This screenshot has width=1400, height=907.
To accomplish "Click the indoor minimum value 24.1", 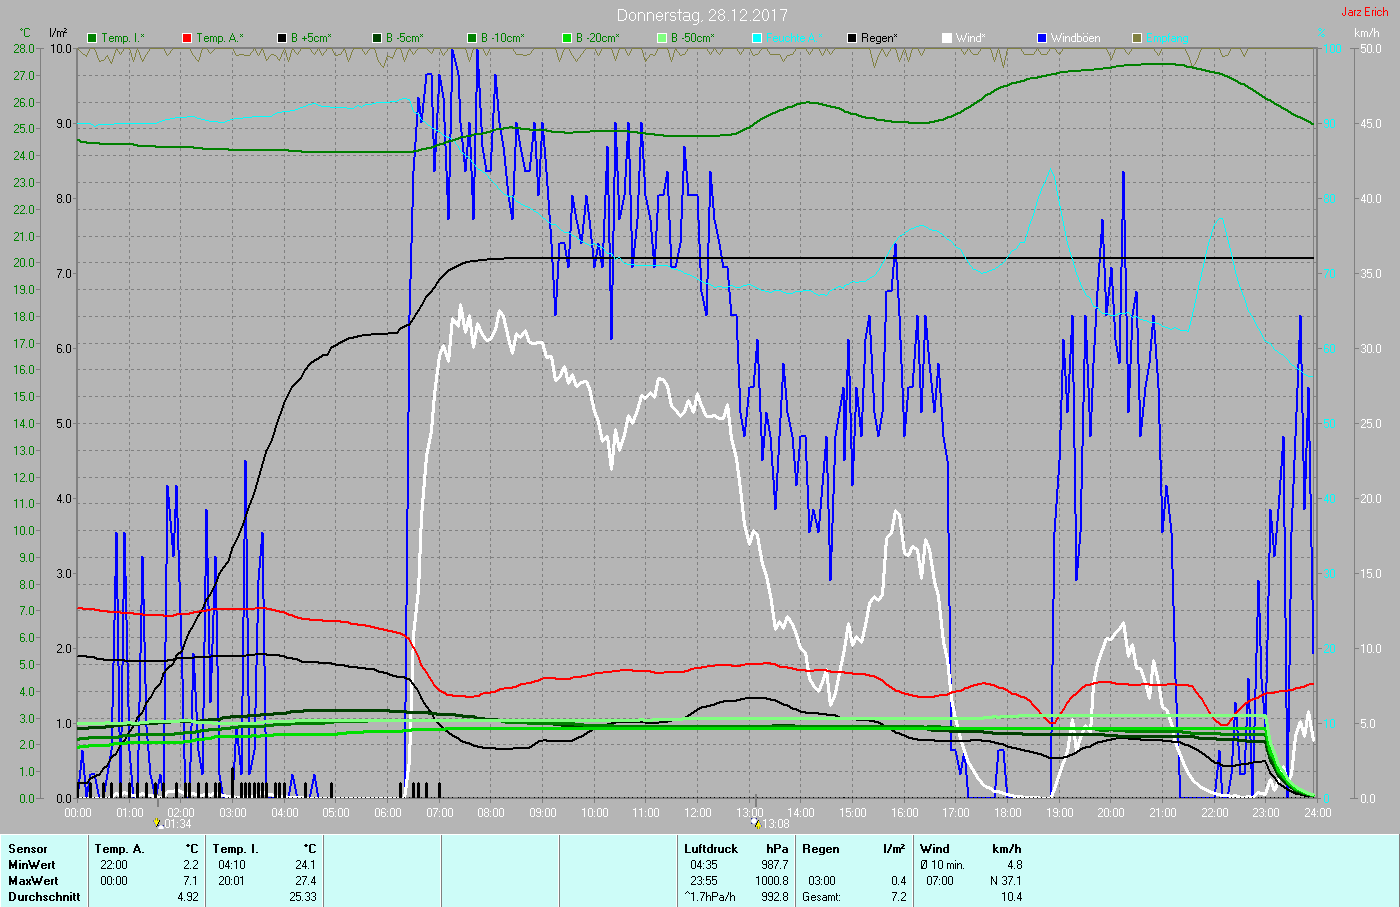I will [x=305, y=865].
